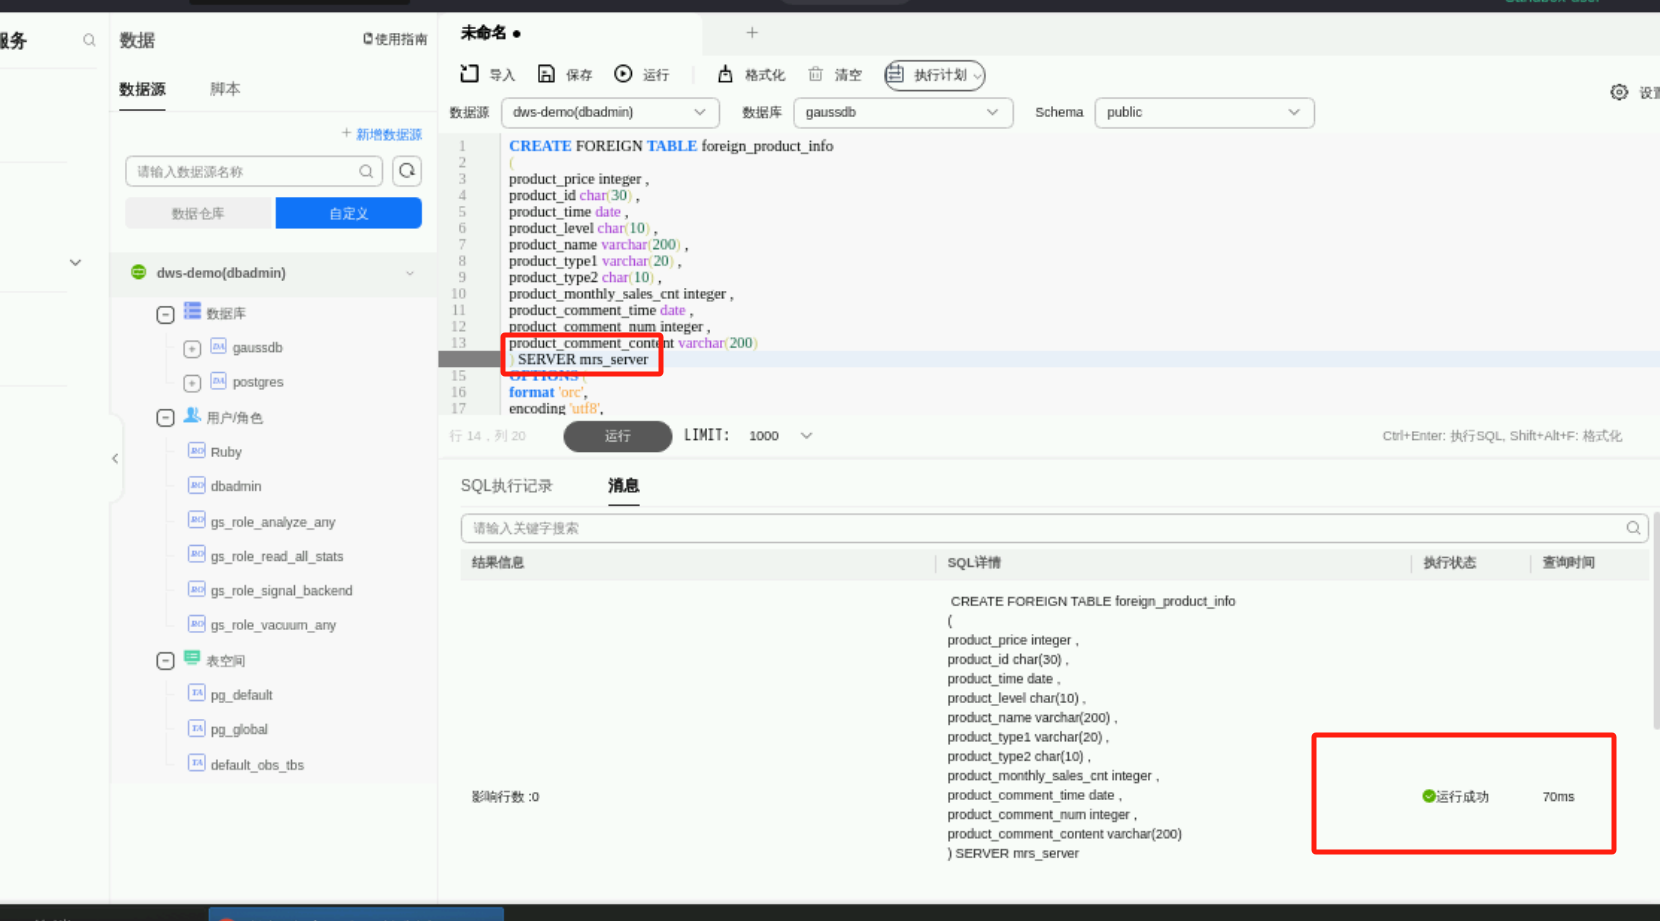Image resolution: width=1660 pixels, height=921 pixels.
Task: Click the green success status icon
Action: point(1429,796)
